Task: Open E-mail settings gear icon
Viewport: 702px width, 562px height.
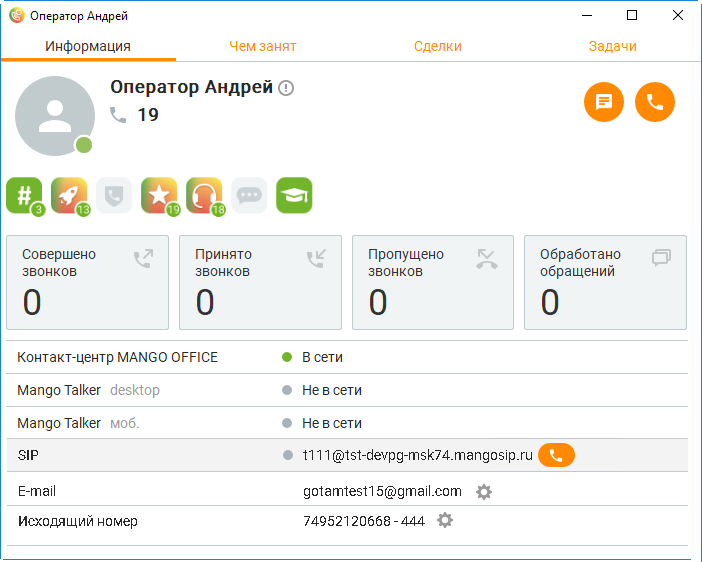Action: coord(484,492)
